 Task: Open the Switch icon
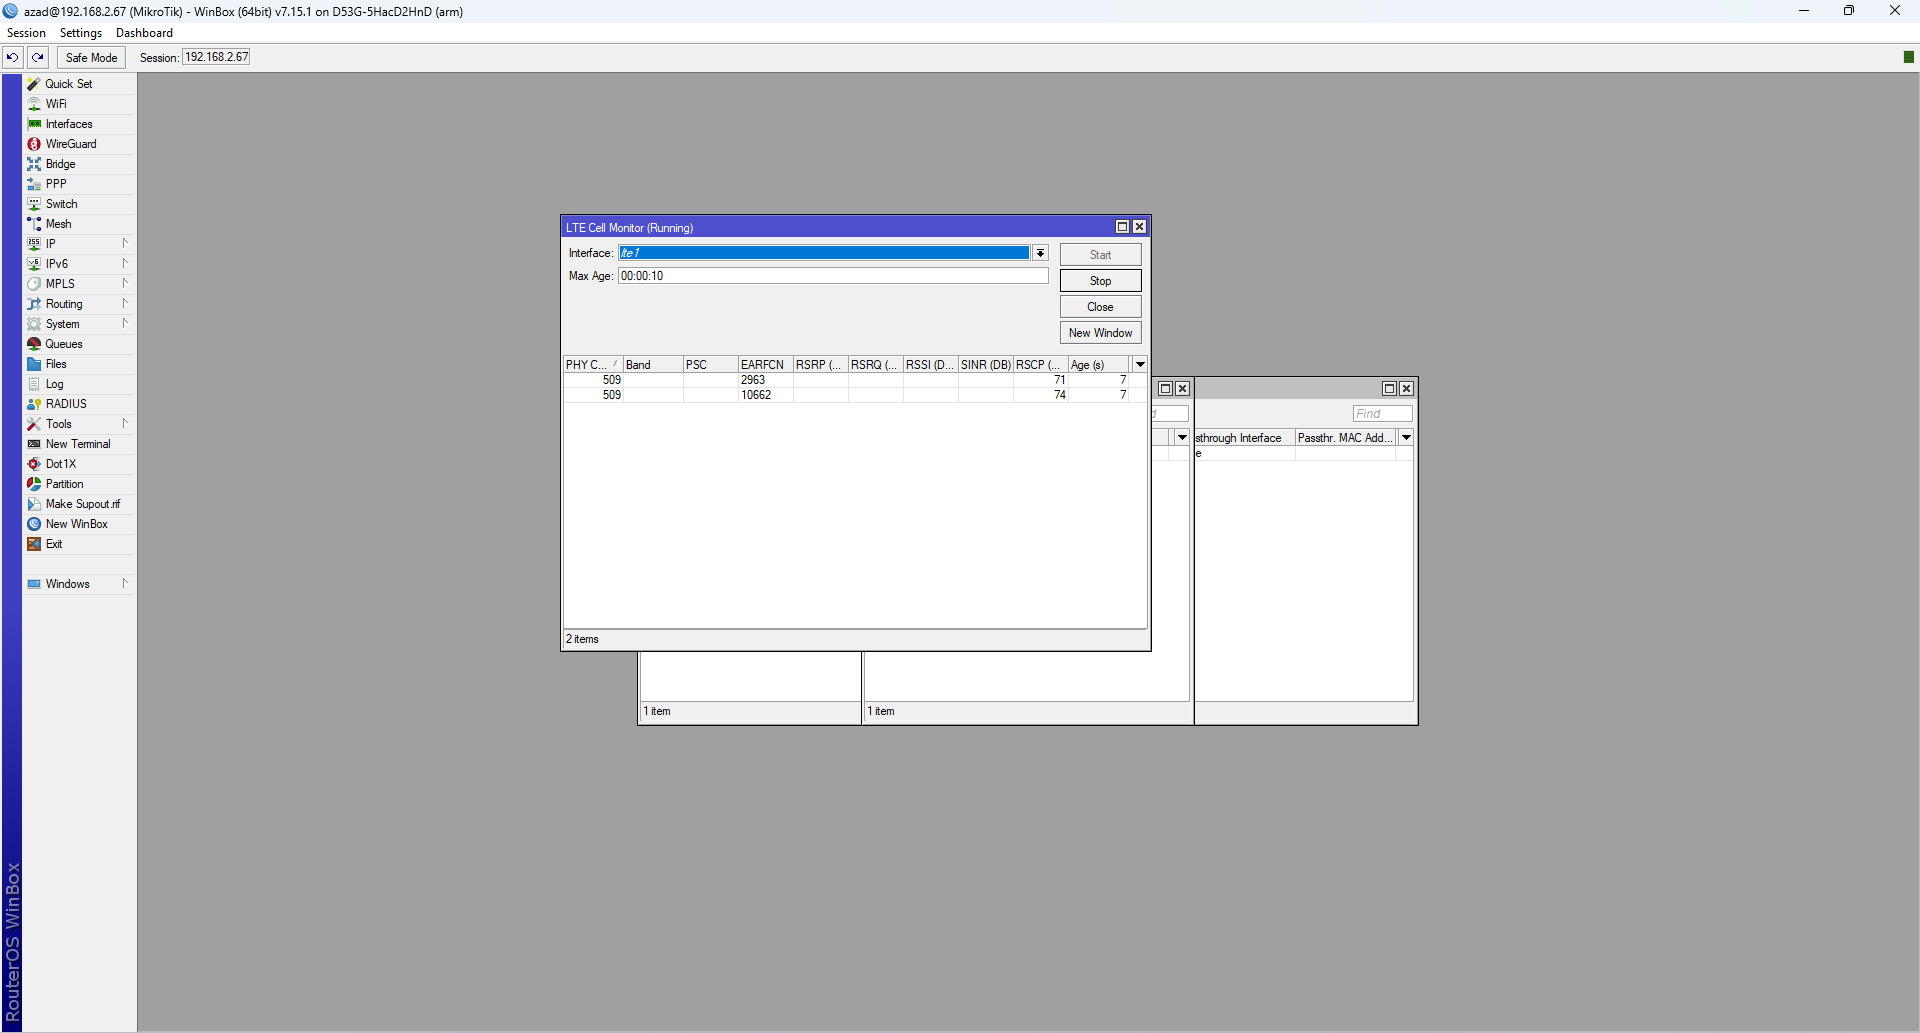coord(34,204)
